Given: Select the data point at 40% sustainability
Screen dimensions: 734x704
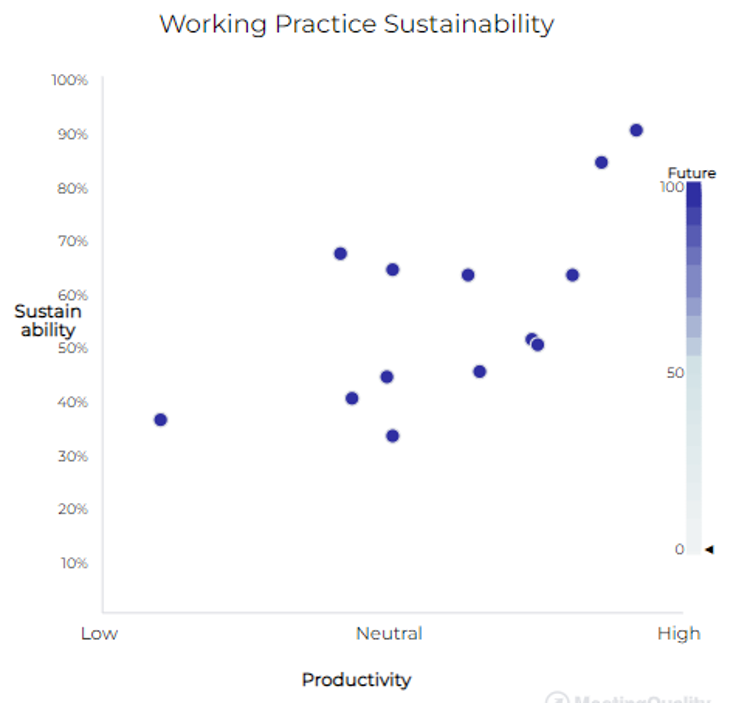Looking at the screenshot, I should pos(352,398).
